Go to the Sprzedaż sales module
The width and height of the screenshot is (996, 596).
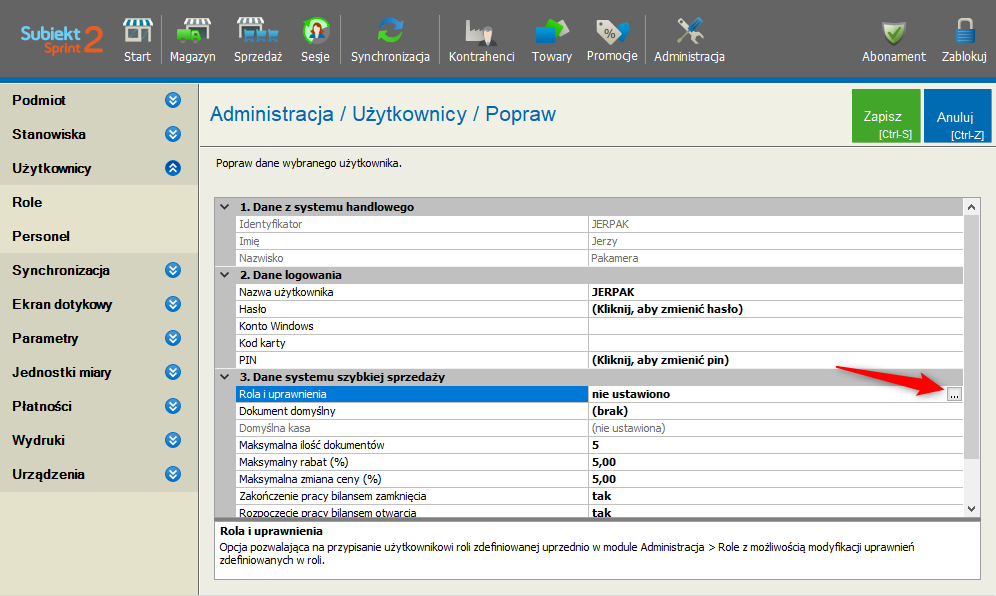click(x=258, y=39)
